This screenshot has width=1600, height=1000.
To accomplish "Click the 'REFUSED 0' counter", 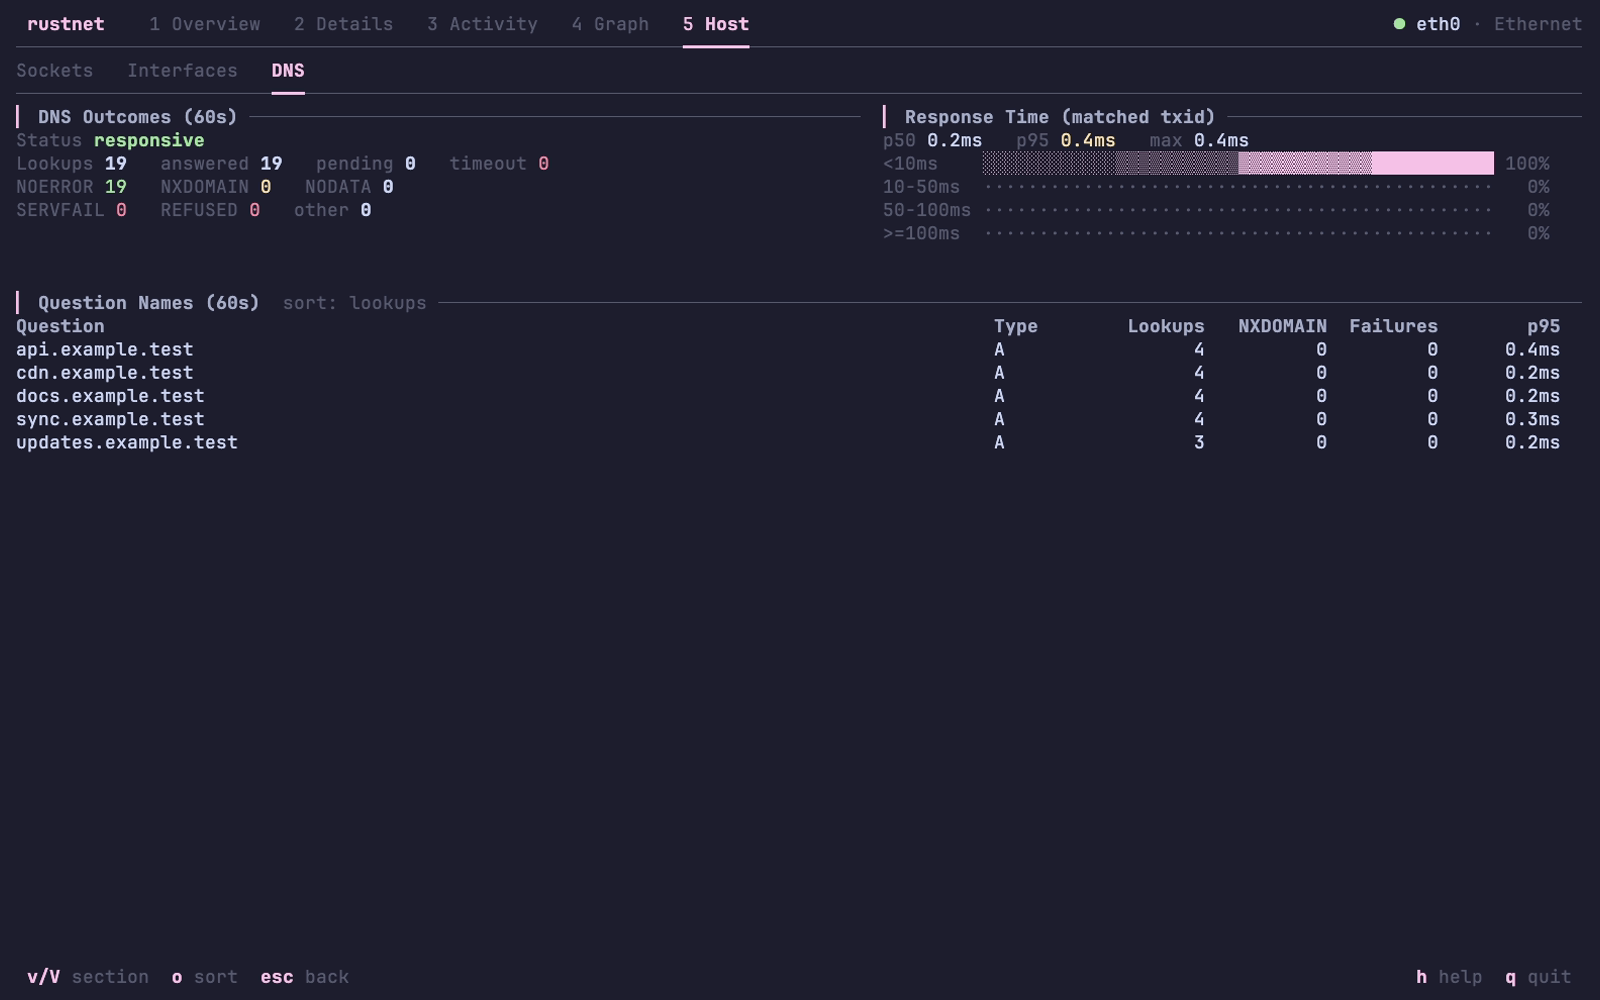I will coord(210,210).
